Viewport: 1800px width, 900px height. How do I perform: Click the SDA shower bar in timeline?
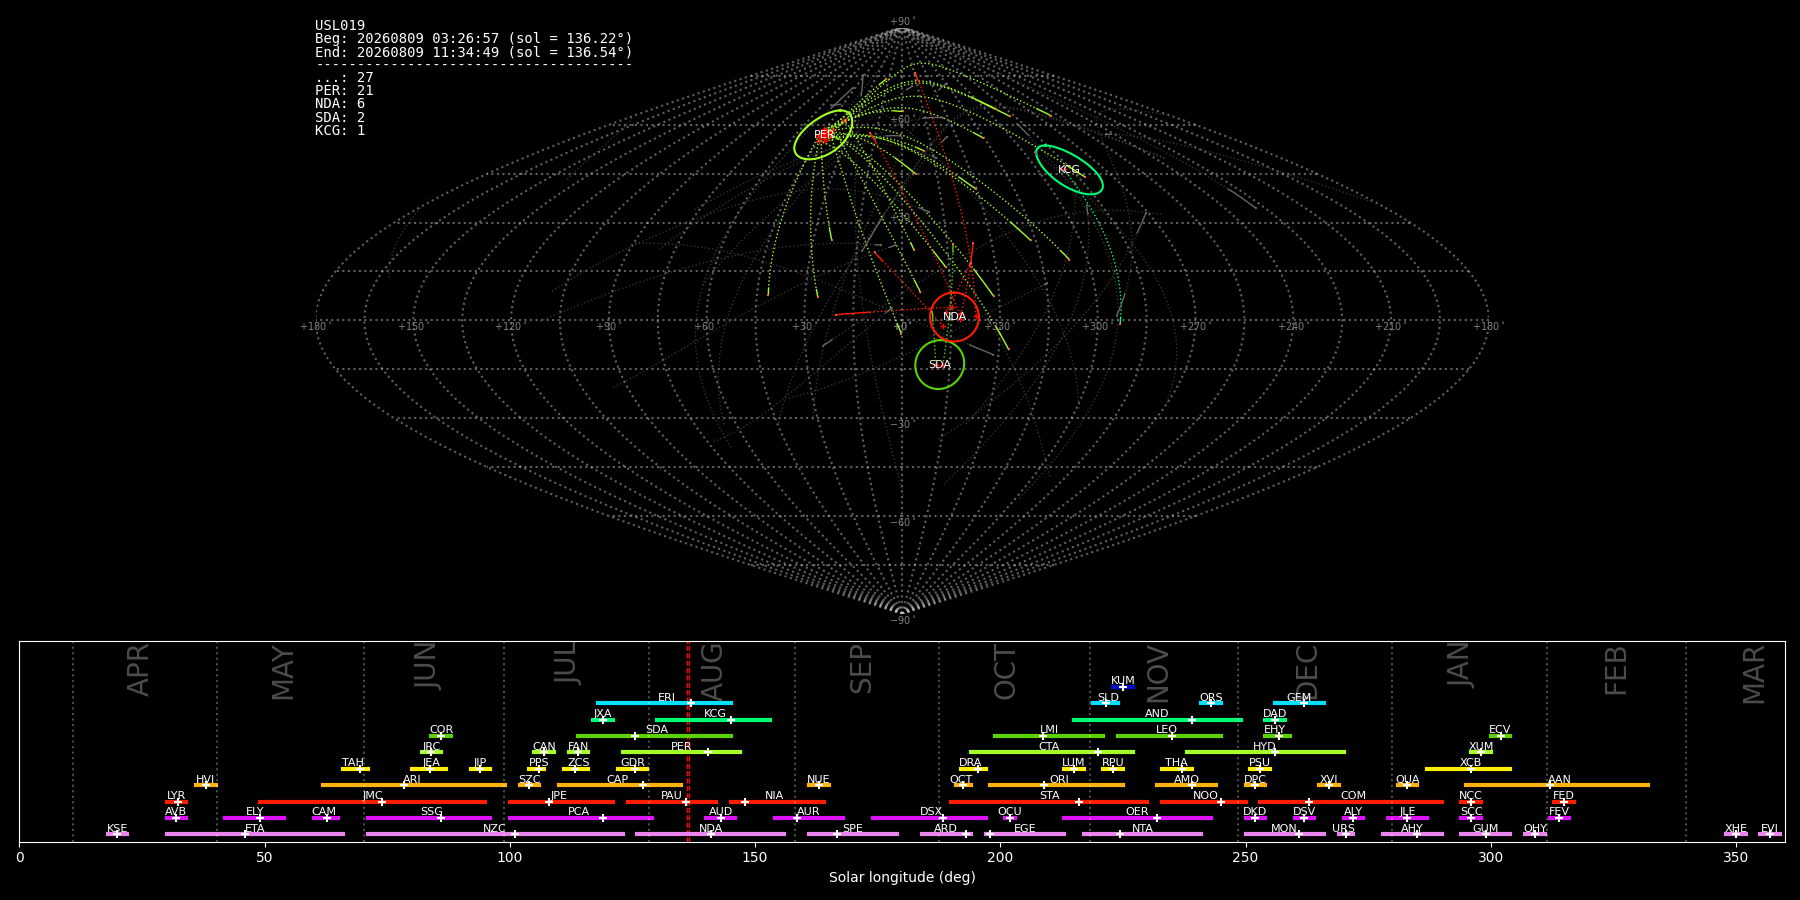(654, 736)
